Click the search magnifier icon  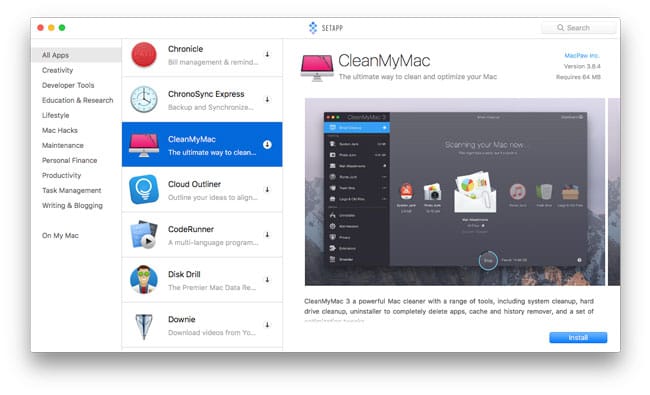tap(560, 27)
